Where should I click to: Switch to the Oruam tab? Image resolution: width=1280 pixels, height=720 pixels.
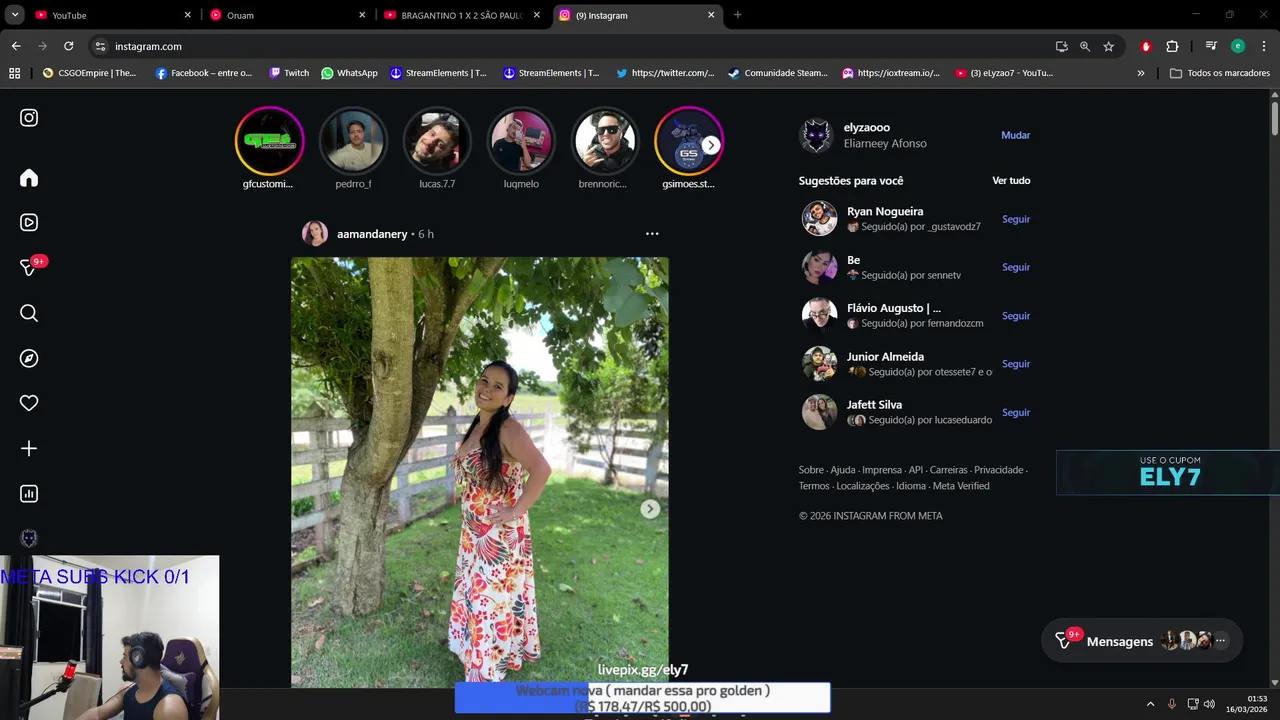tap(287, 15)
